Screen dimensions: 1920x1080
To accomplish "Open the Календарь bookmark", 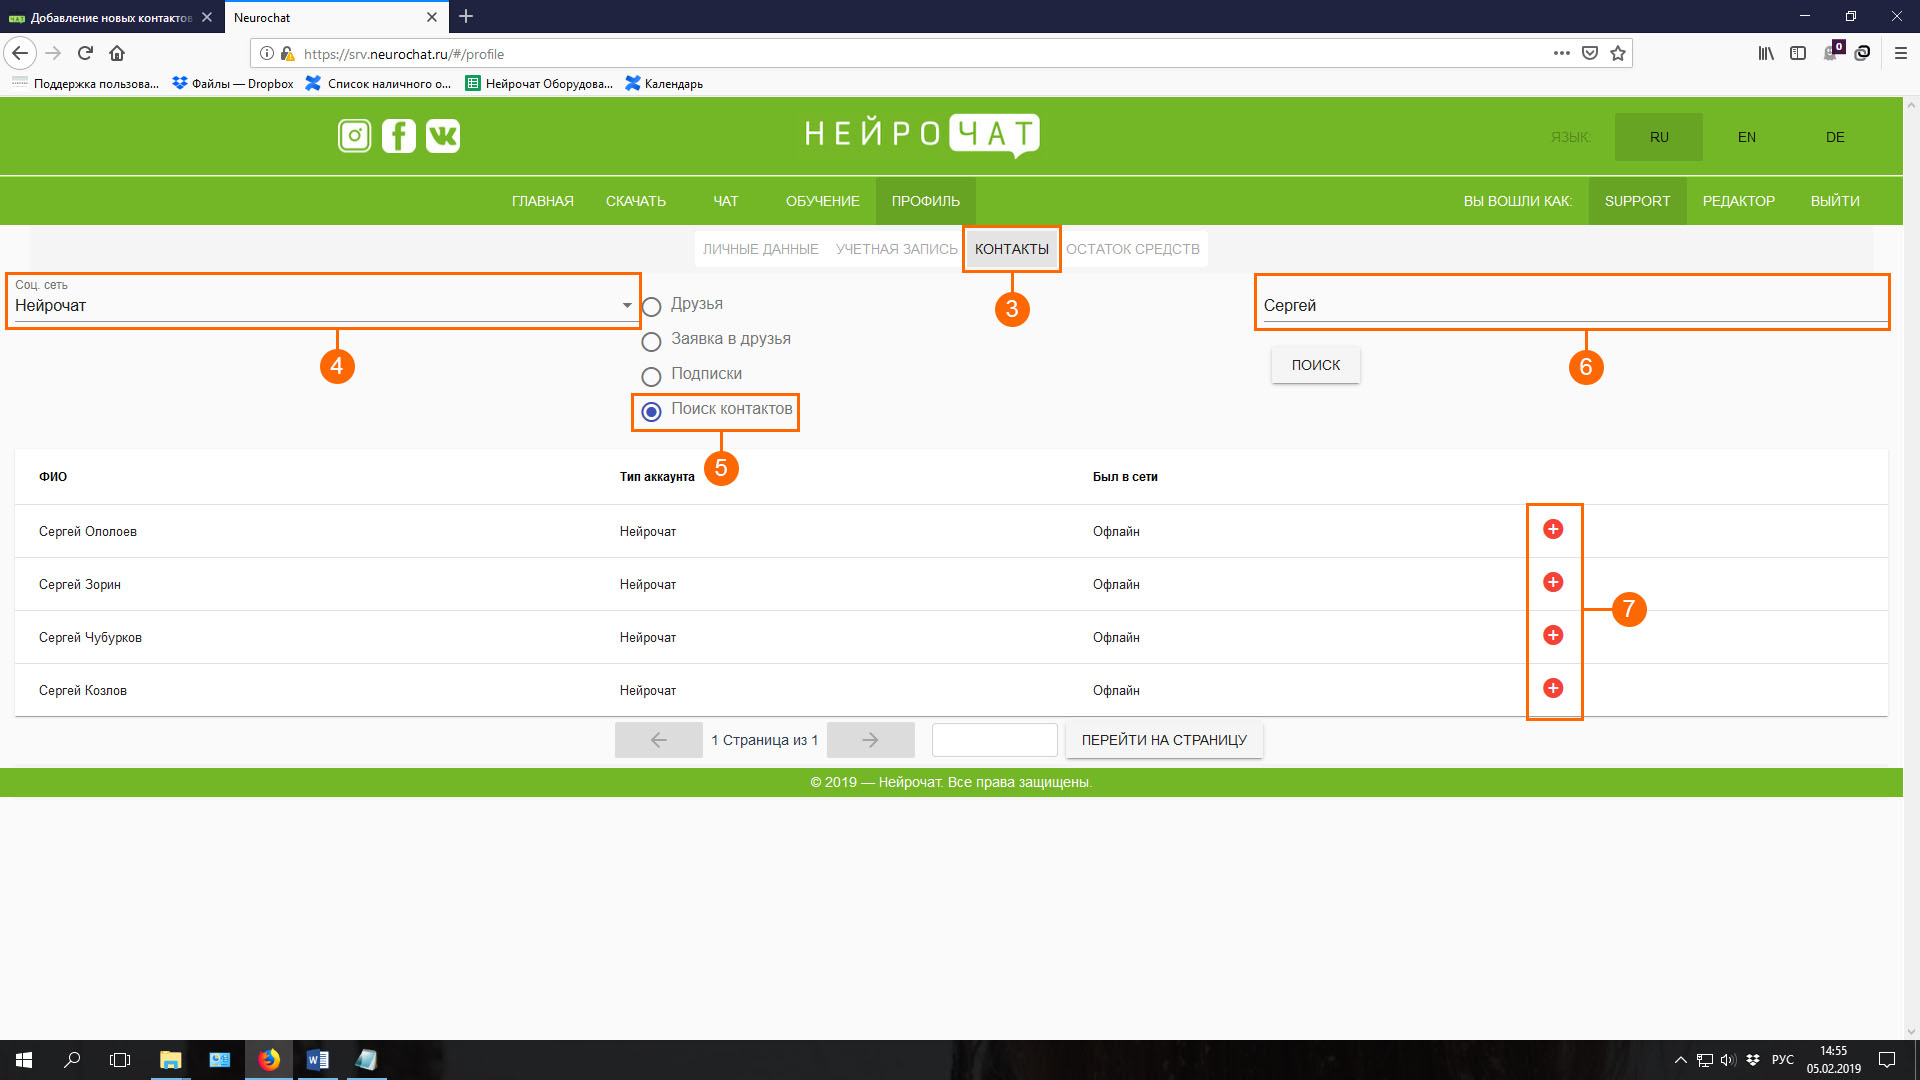I will tap(664, 84).
